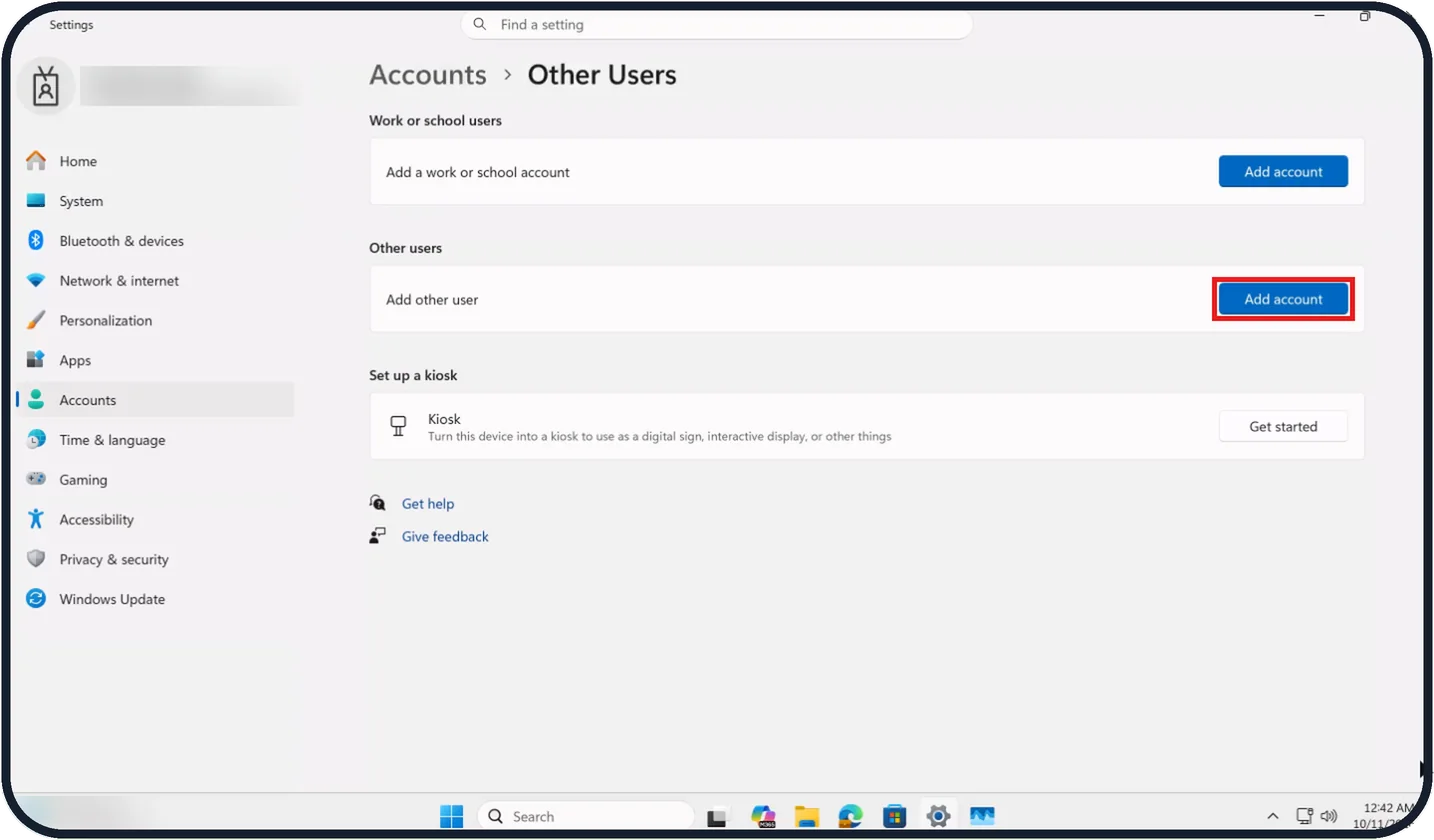Open Microsoft Store from the taskbar

tap(894, 816)
